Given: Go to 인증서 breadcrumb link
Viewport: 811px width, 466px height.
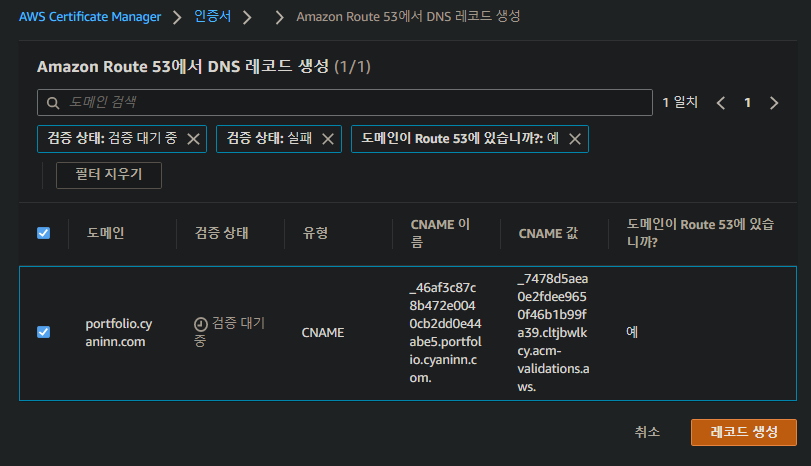Looking at the screenshot, I should [x=213, y=17].
